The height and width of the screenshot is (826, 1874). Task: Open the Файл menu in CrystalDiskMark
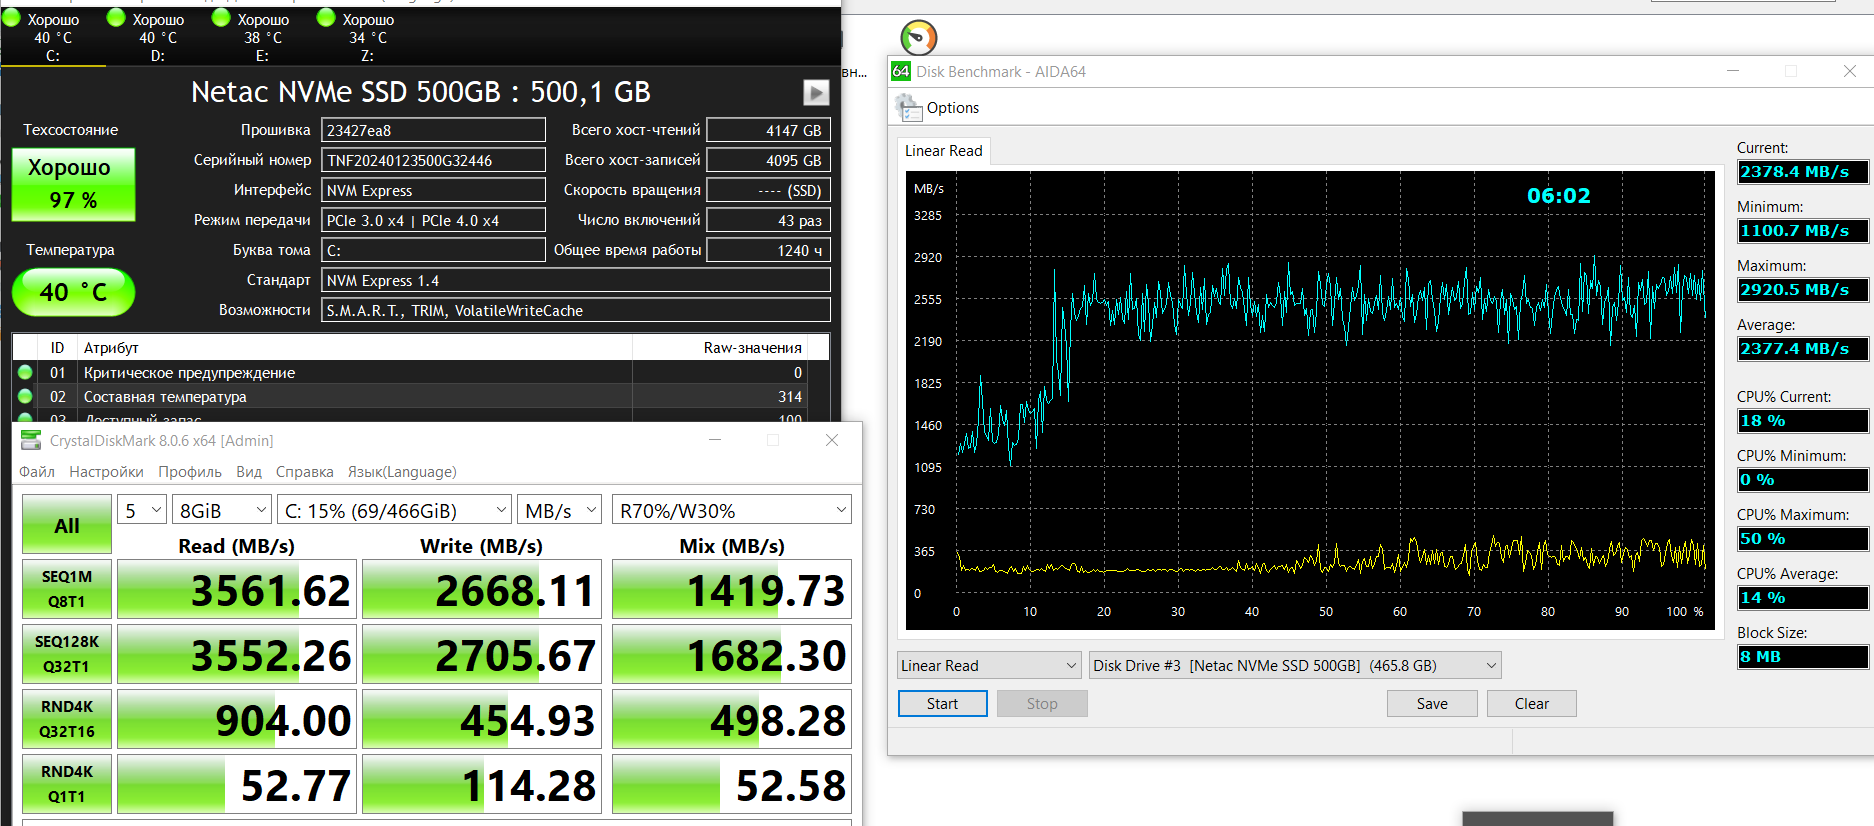coord(37,472)
